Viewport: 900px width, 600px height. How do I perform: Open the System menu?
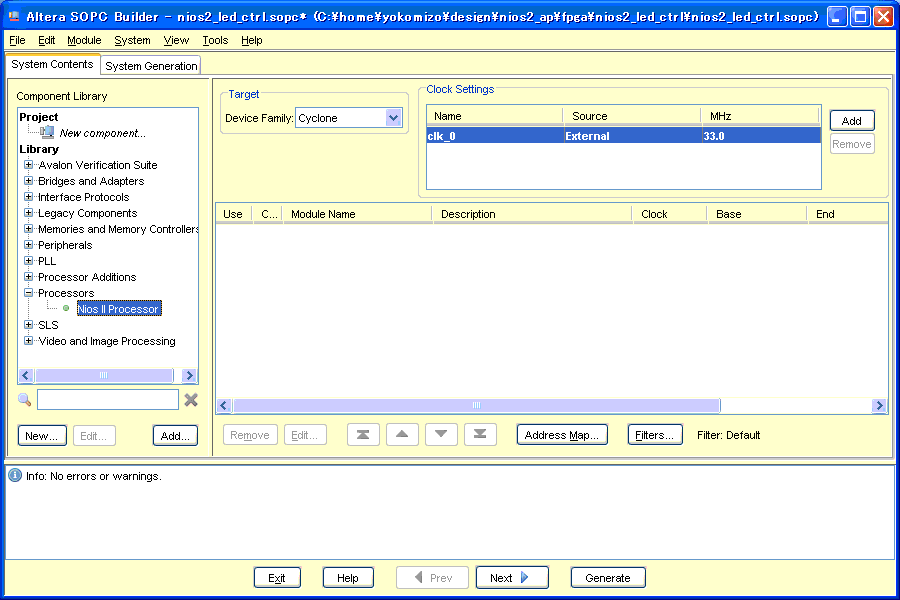click(x=132, y=40)
